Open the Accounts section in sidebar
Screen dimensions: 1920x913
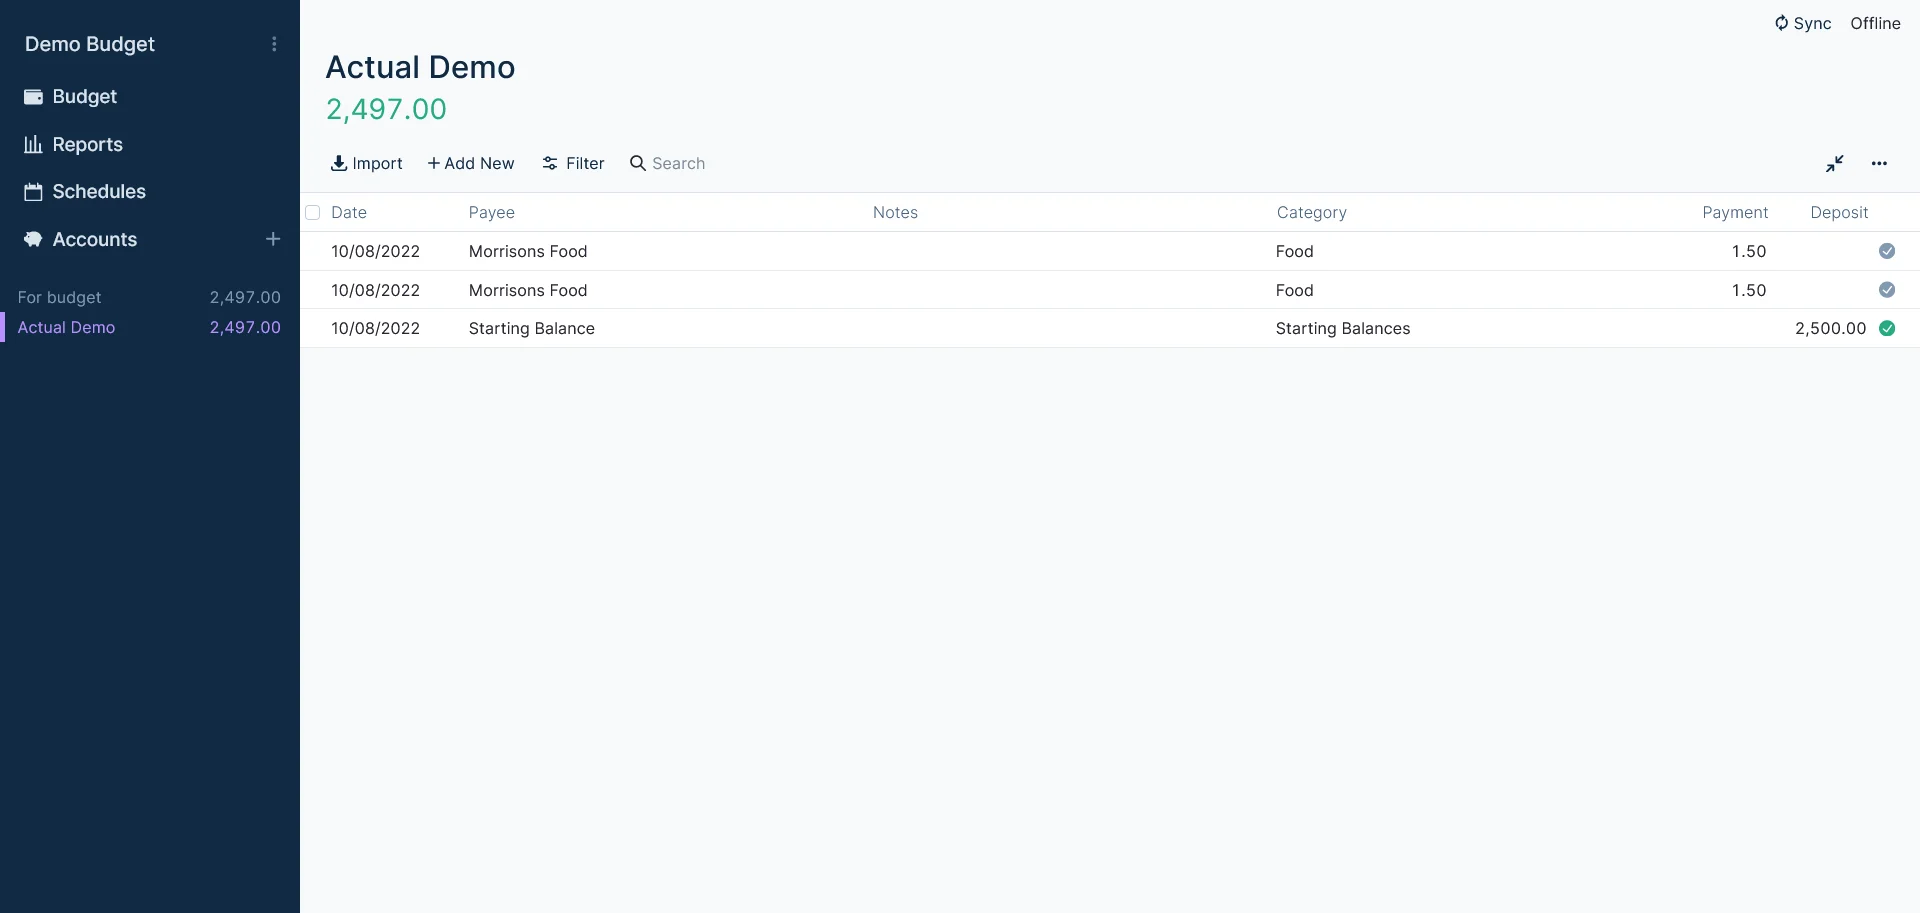pyautogui.click(x=94, y=240)
